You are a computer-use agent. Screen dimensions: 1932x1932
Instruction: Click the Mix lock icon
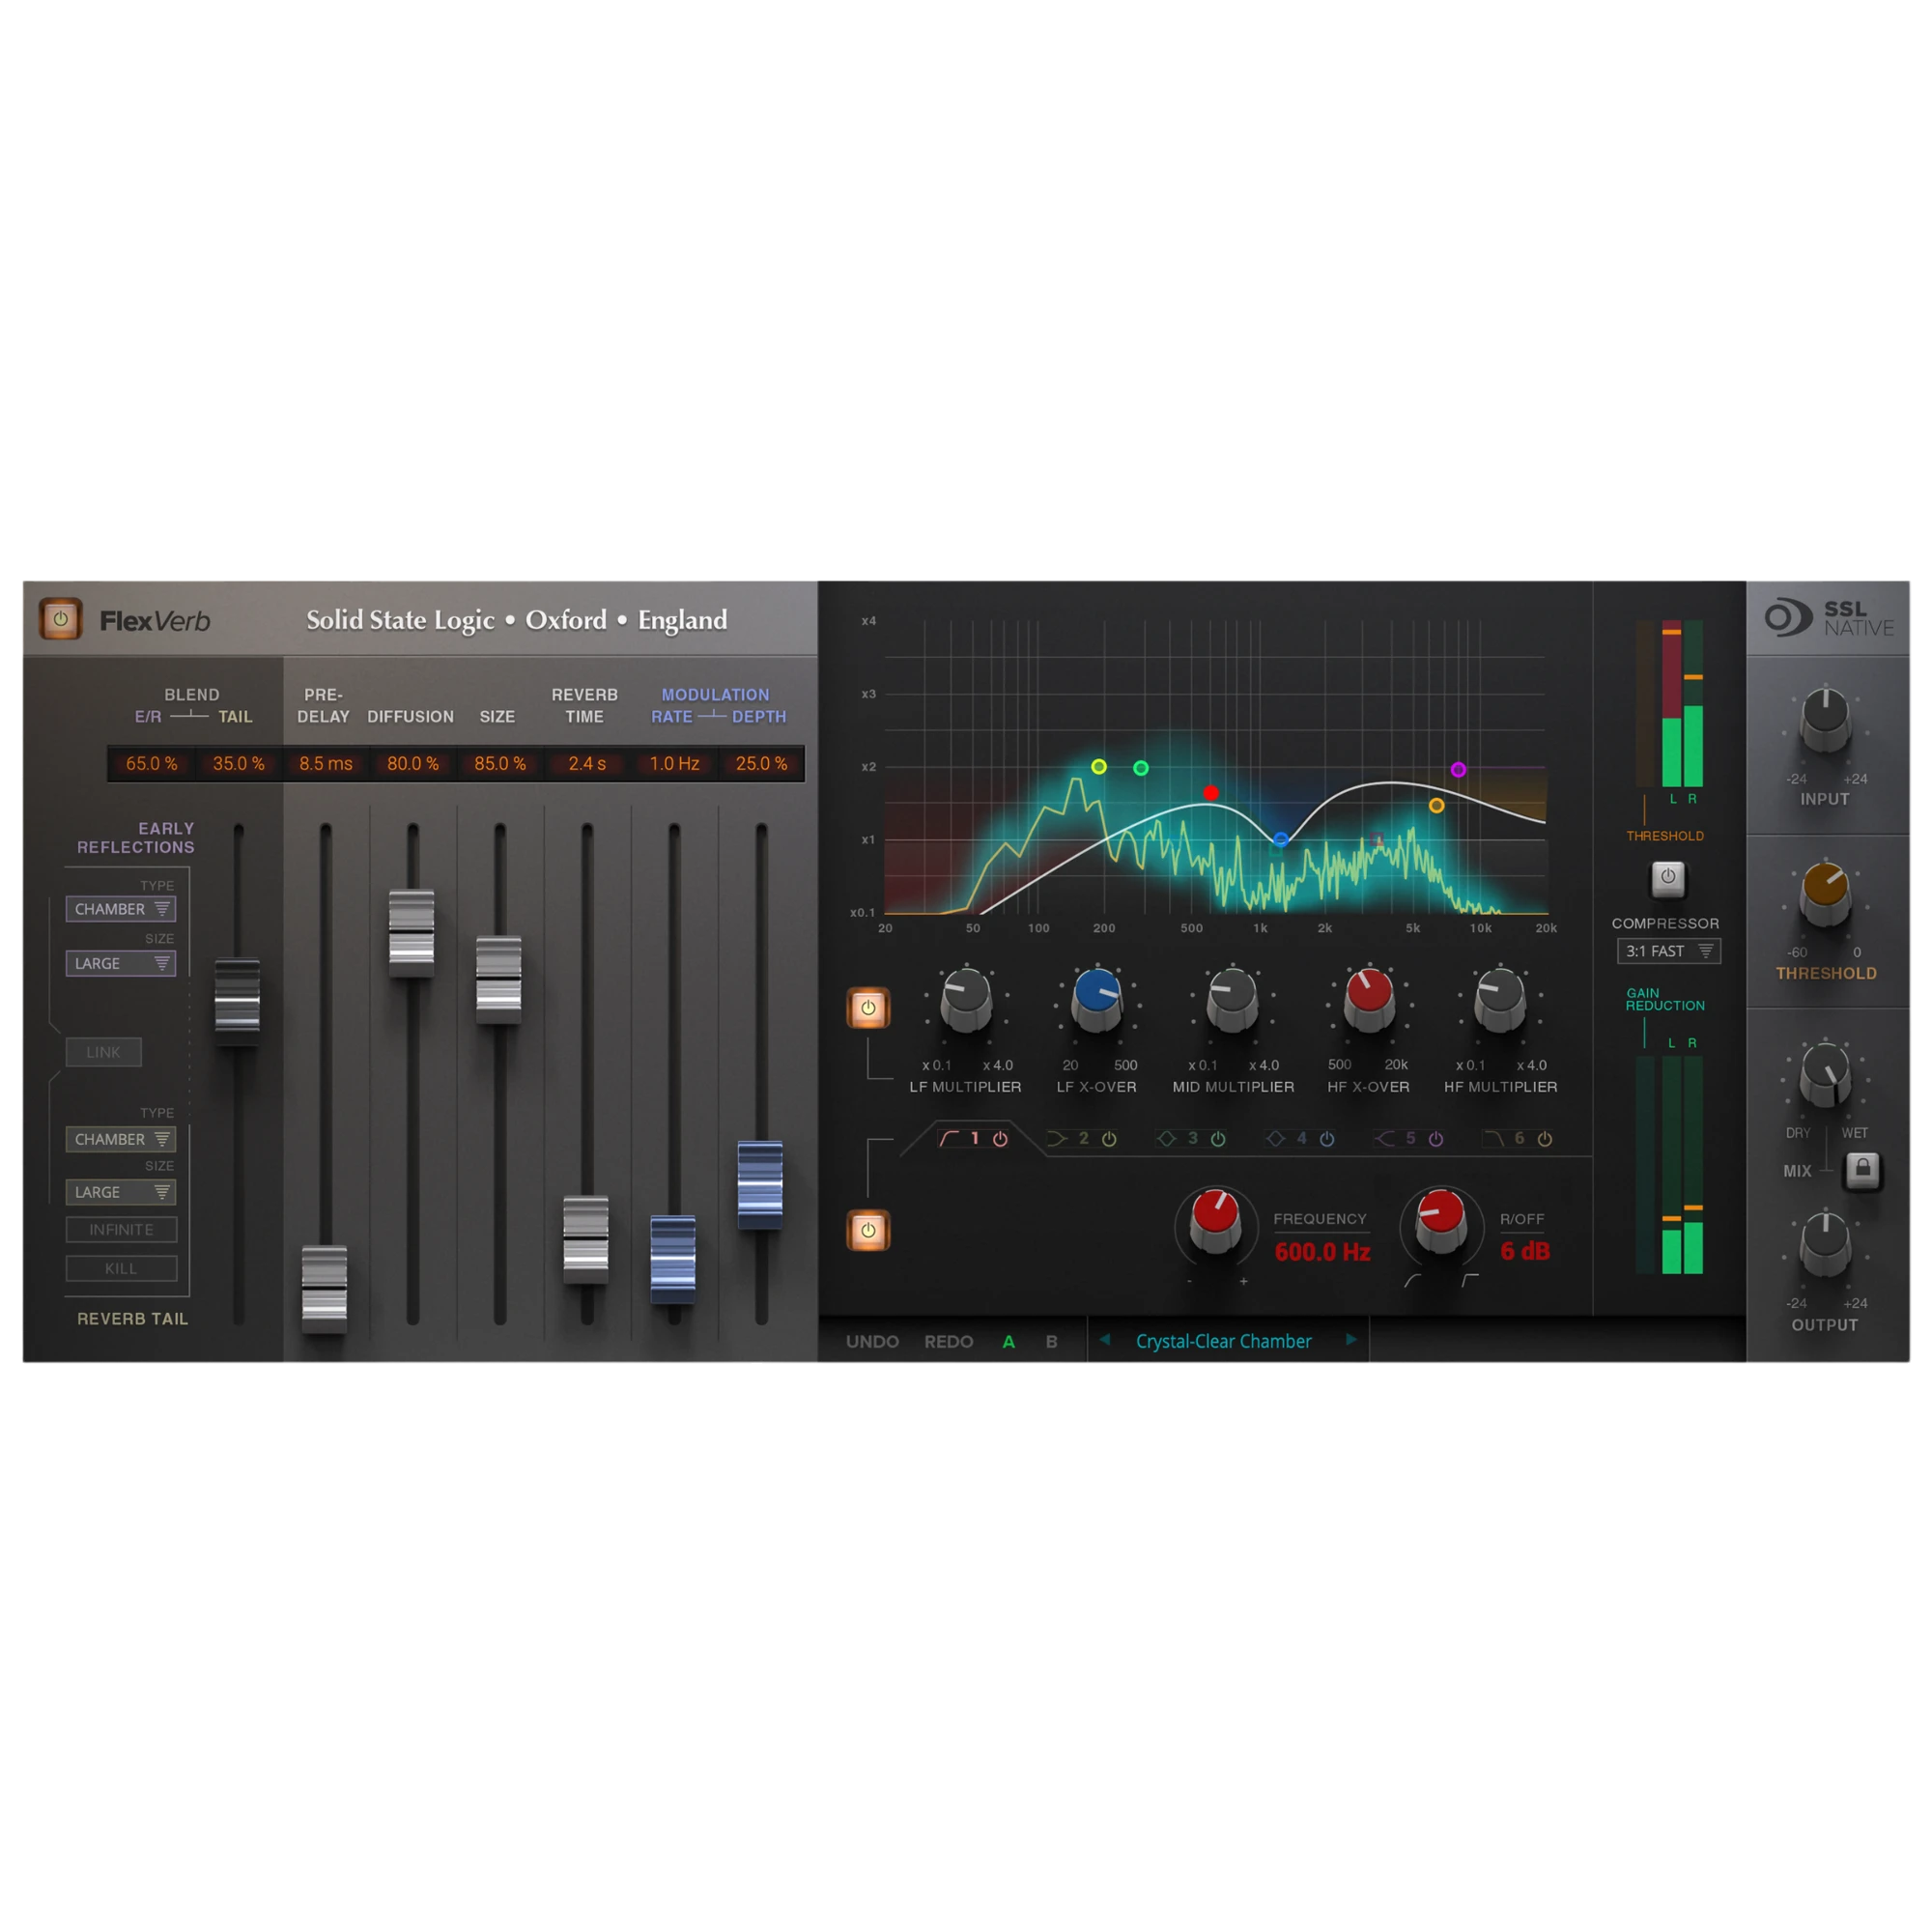coord(1862,1169)
